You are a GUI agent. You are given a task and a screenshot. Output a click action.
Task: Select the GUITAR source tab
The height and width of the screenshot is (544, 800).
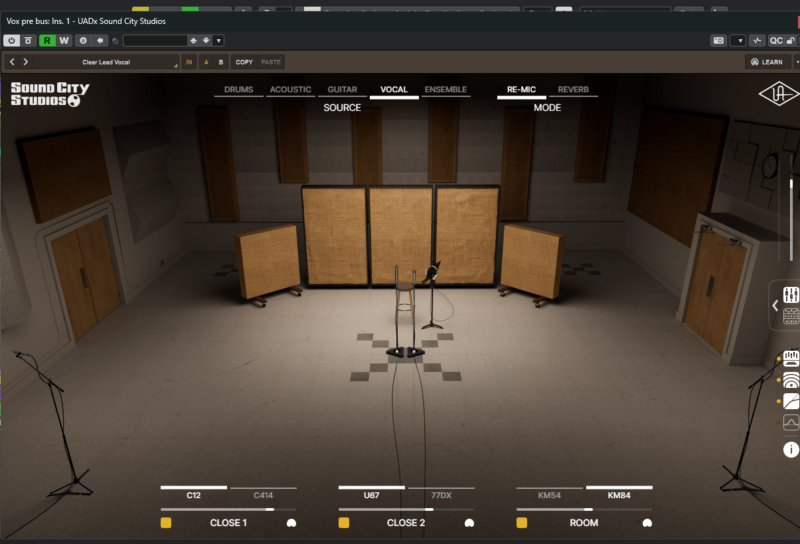[x=342, y=90]
